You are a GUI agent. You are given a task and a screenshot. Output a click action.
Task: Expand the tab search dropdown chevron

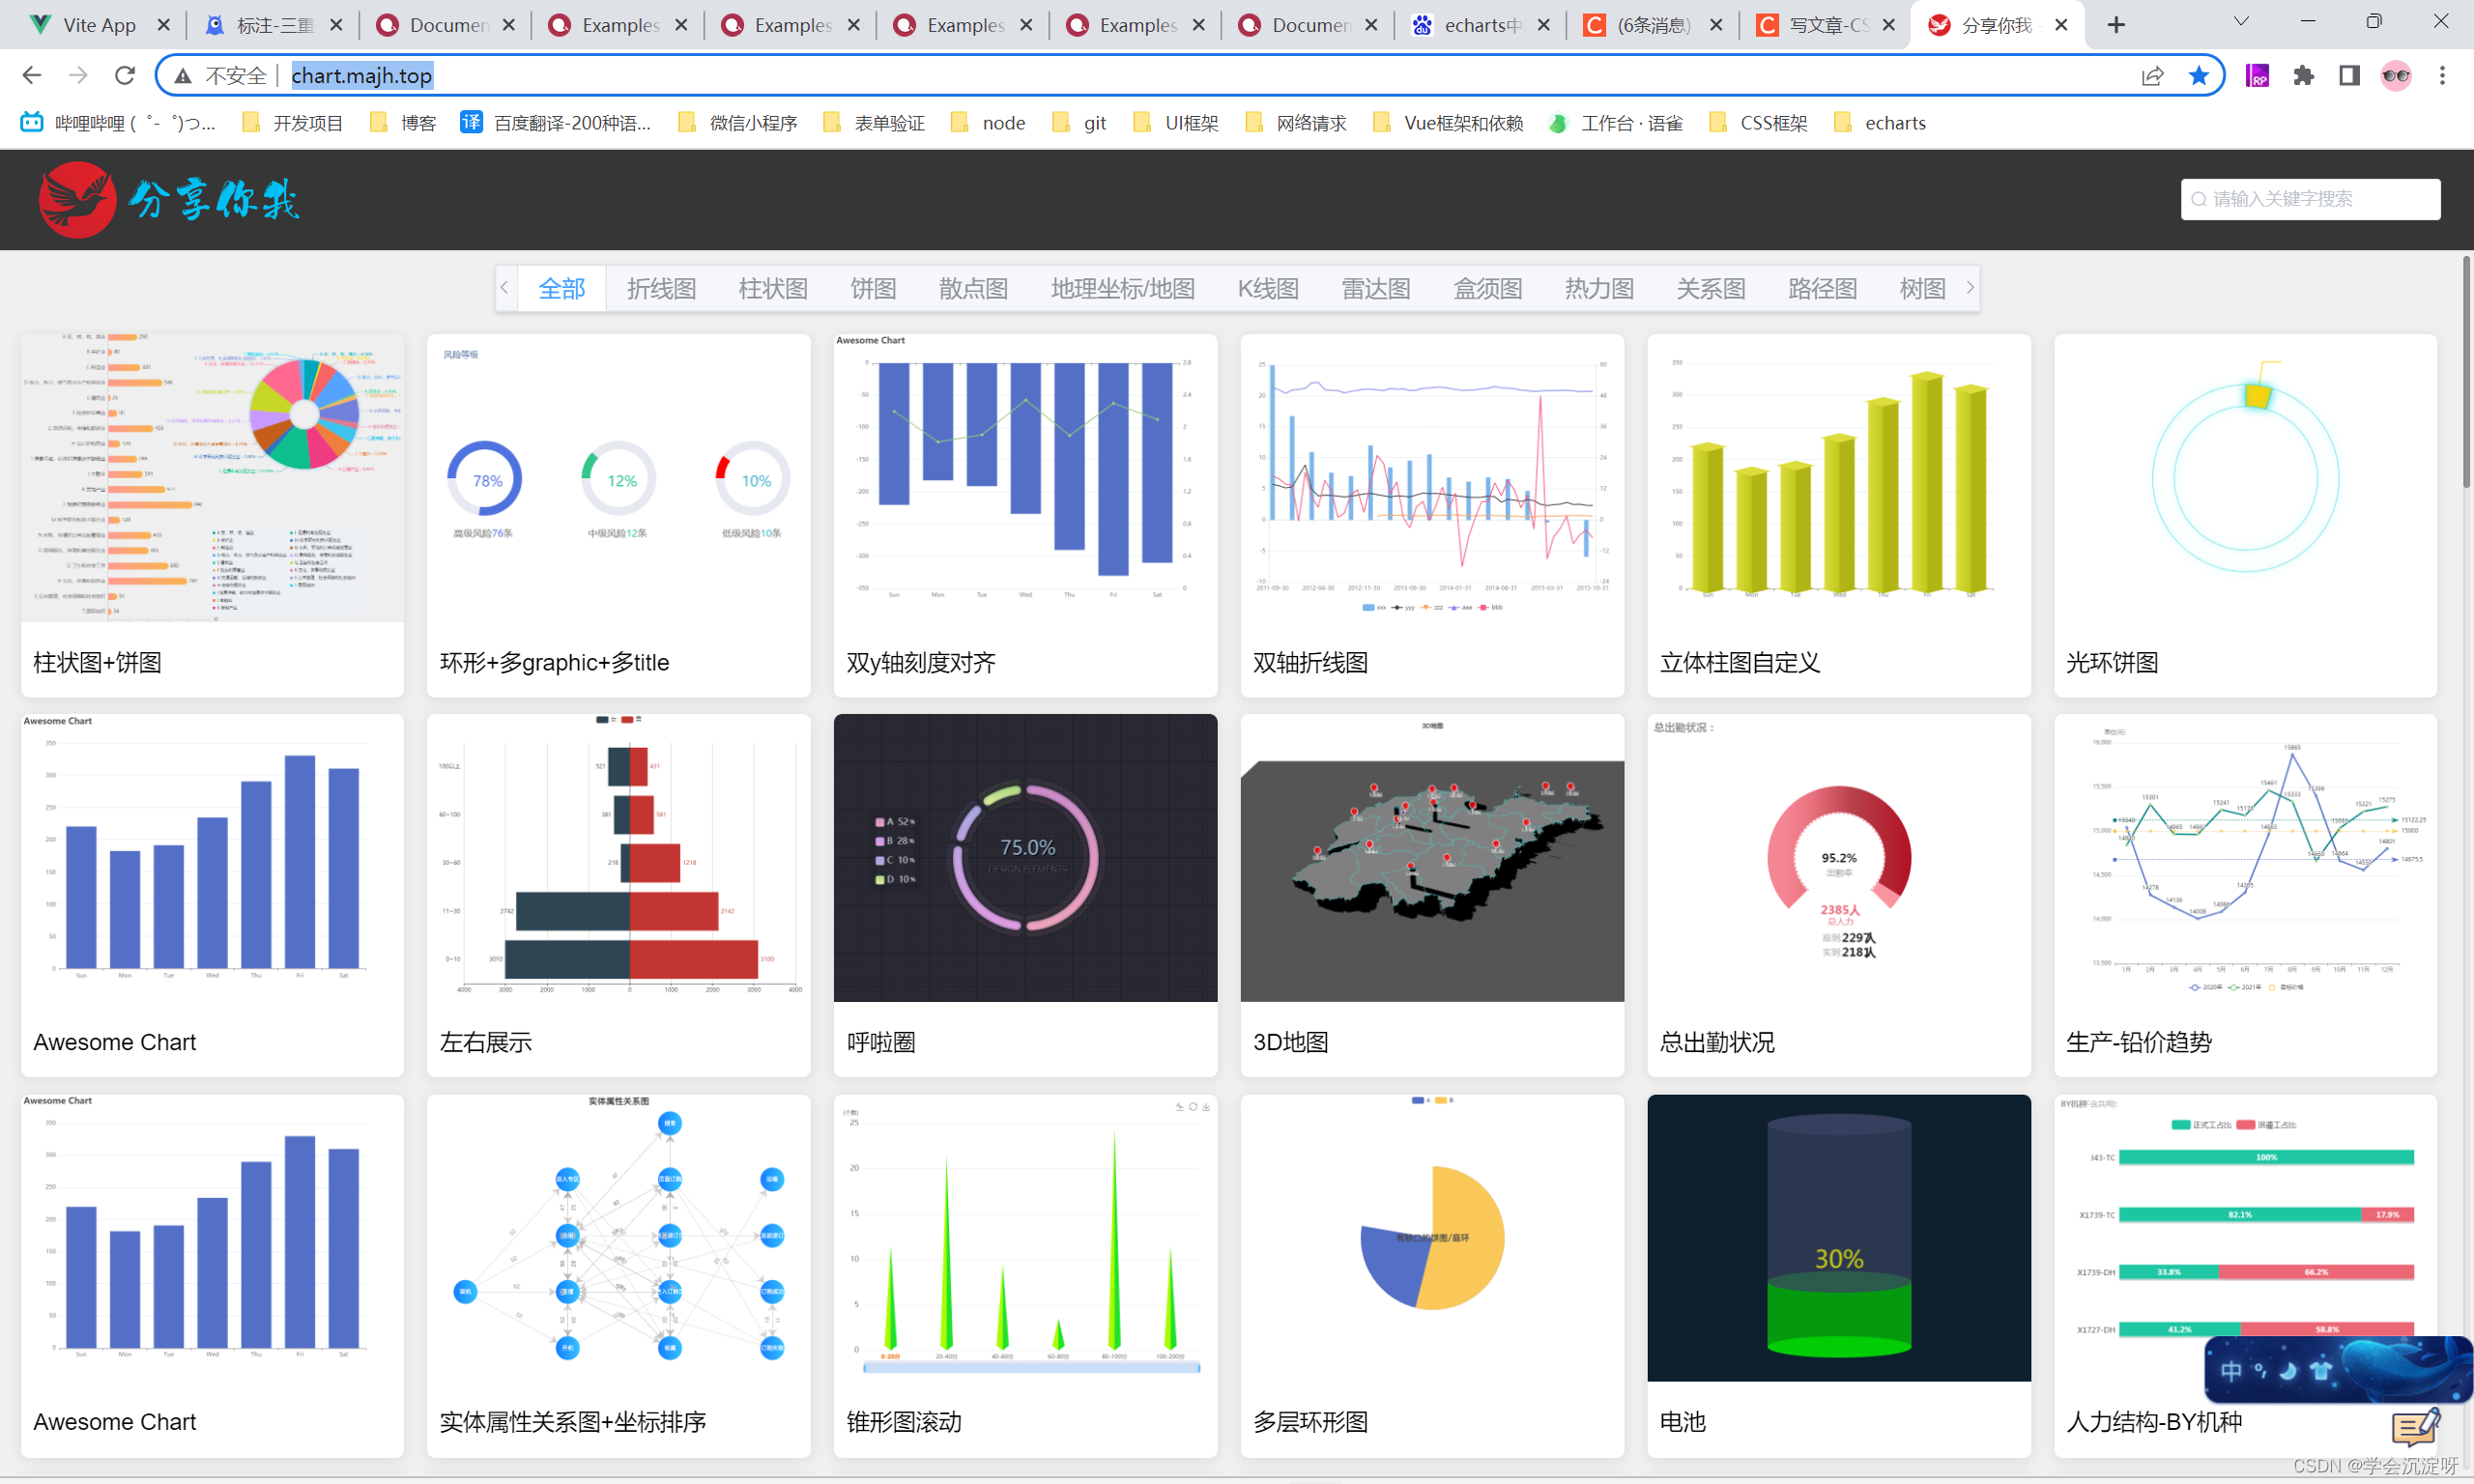pos(2241,22)
